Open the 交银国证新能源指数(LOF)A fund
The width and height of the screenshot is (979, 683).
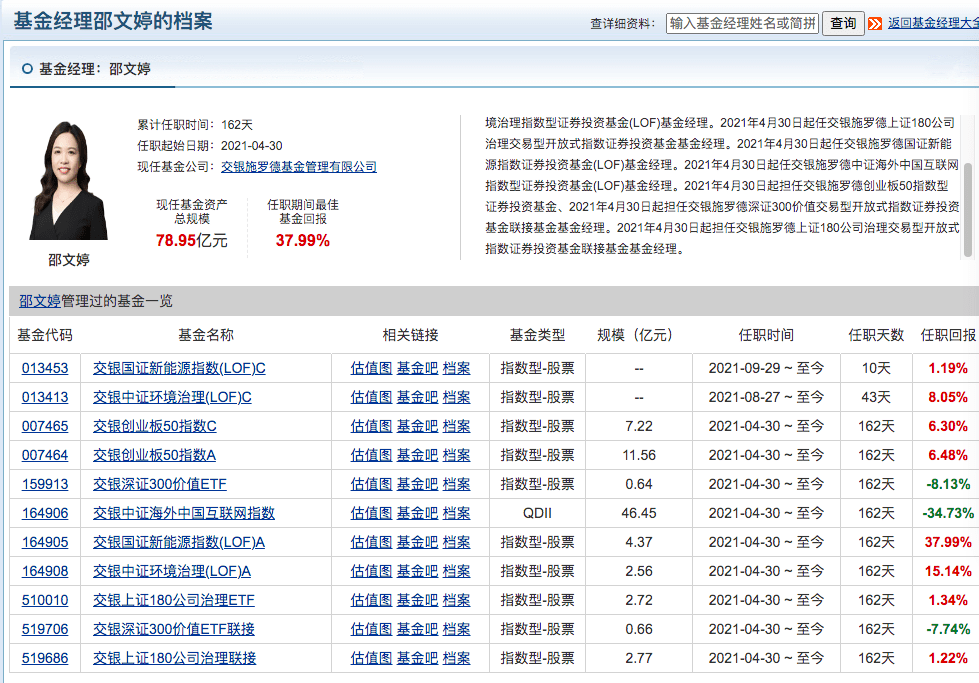179,543
